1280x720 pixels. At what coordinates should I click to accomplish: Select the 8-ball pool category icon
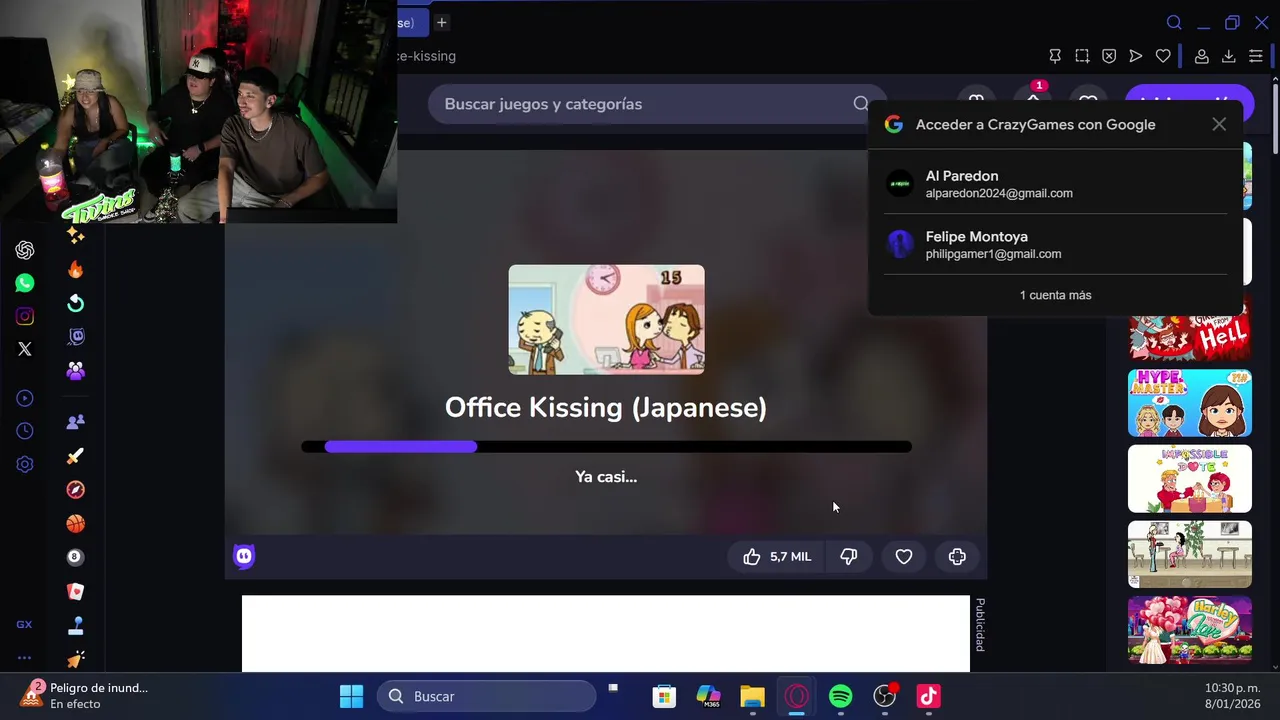point(76,557)
